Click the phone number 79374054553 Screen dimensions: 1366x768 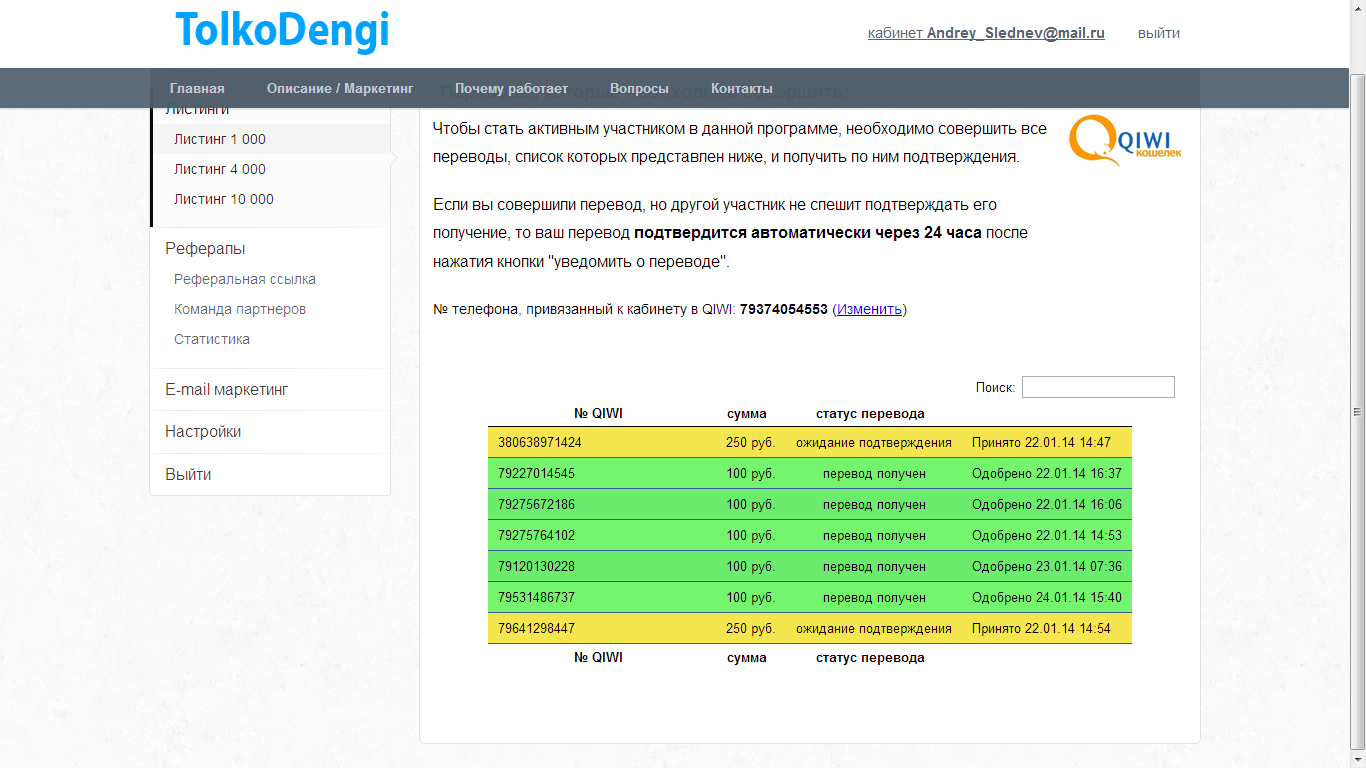[x=784, y=309]
